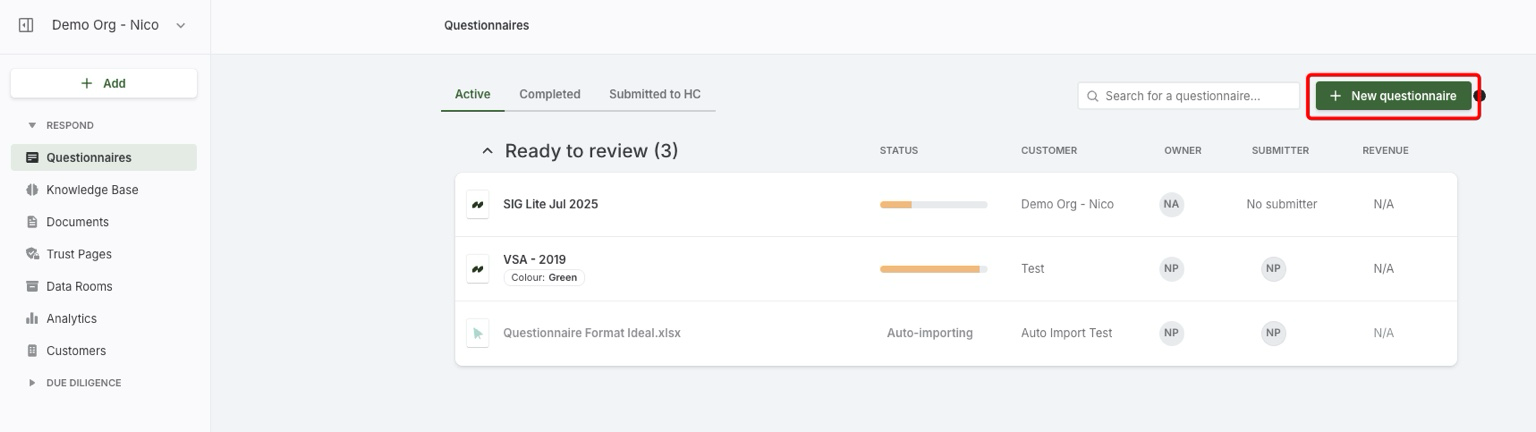Viewport: 1536px width, 432px height.
Task: Click the Questionnaire Format Ideal.xlsx cursor icon
Action: tap(478, 333)
